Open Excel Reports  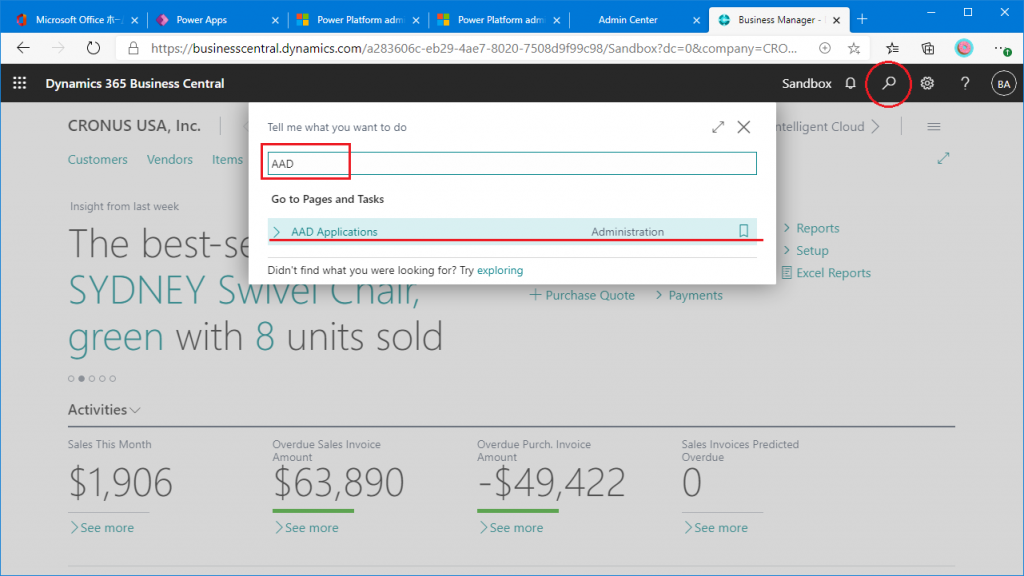826,273
